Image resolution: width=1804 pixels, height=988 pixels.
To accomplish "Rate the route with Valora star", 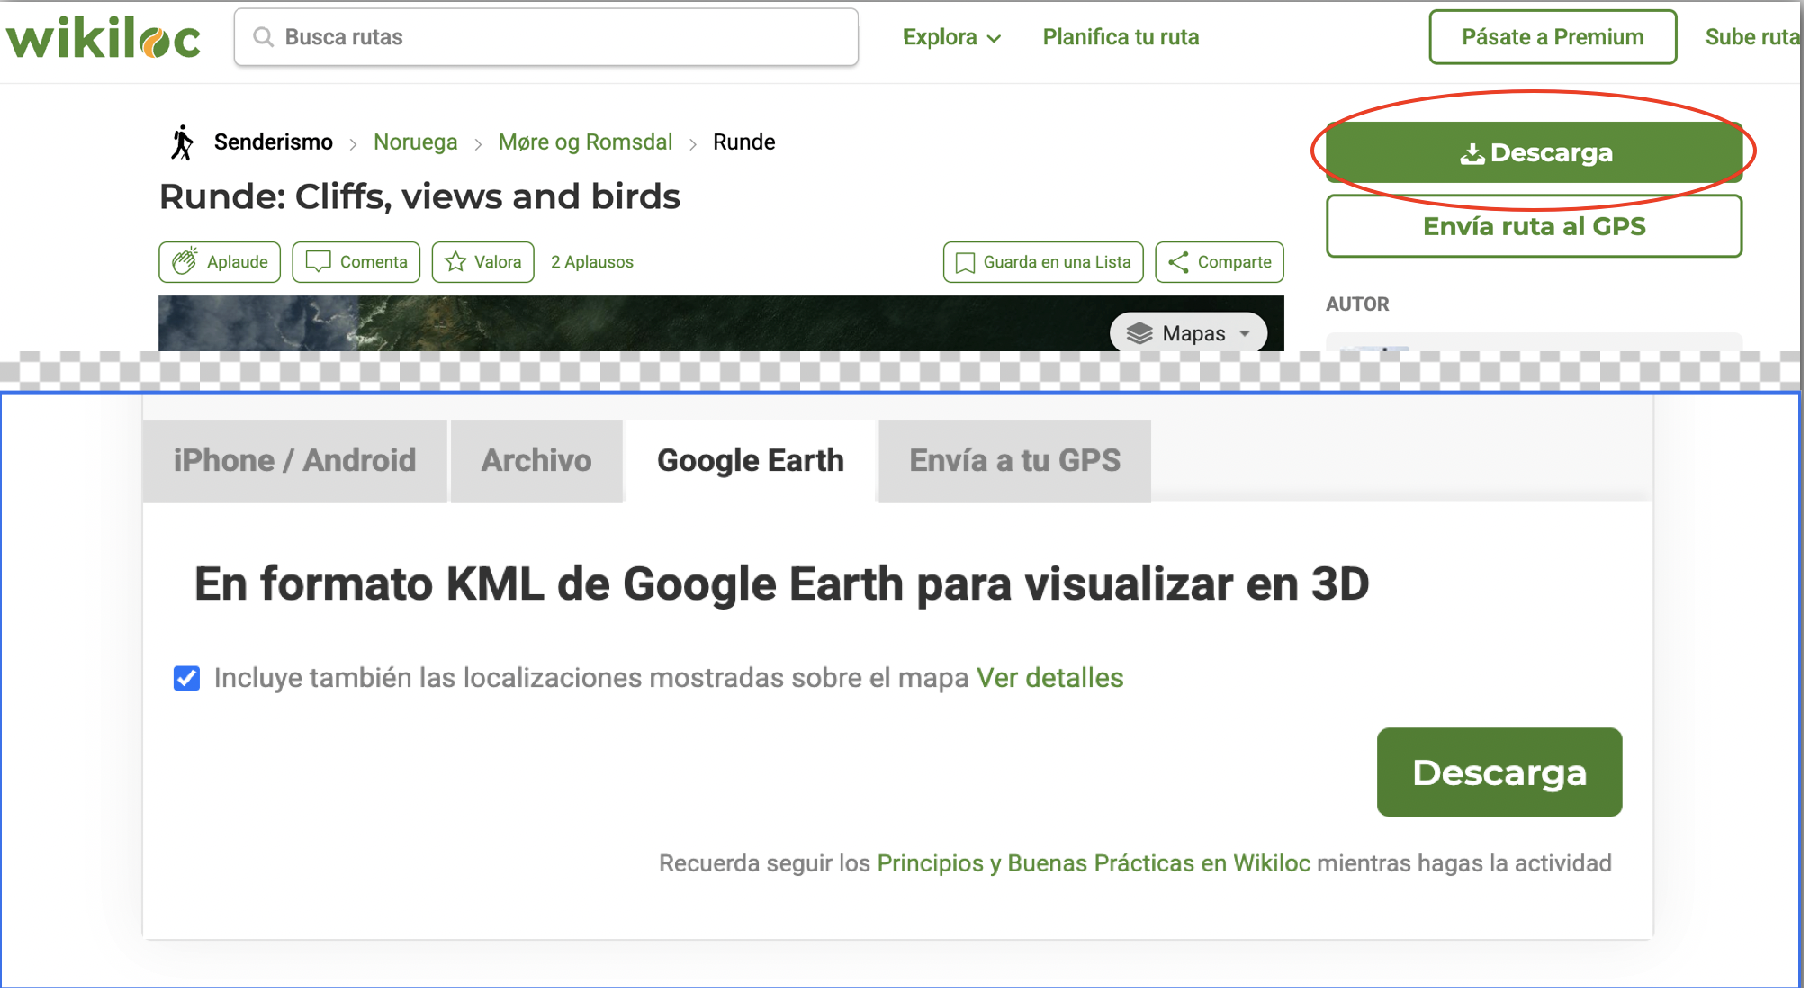I will [x=483, y=262].
